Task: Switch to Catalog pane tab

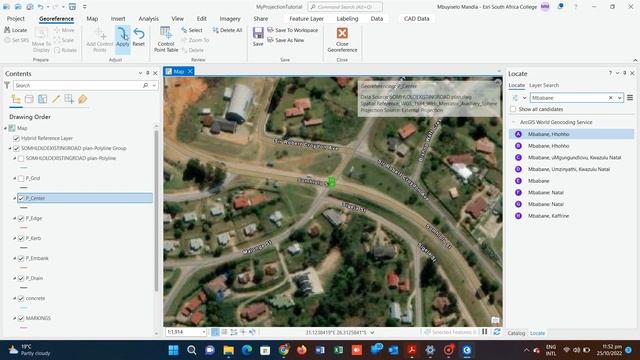Action: click(x=516, y=333)
